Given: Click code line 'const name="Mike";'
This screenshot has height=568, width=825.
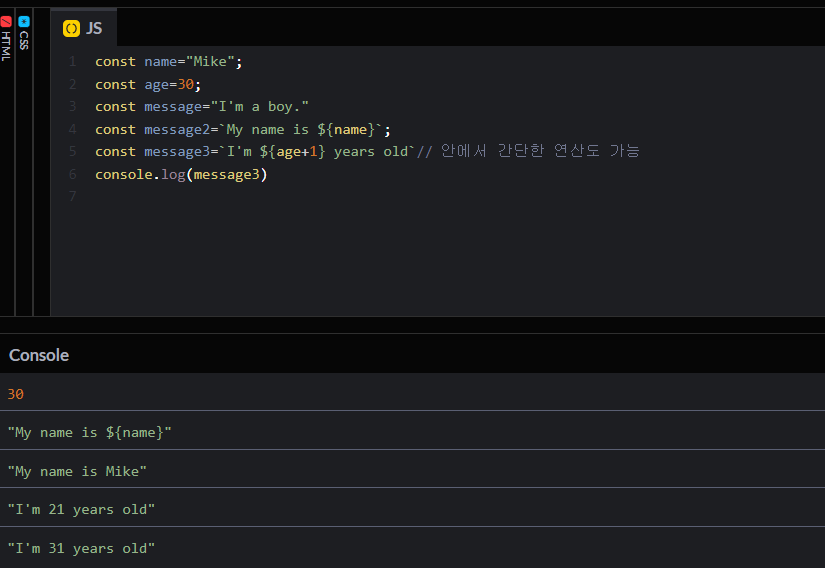Looking at the screenshot, I should (168, 62).
